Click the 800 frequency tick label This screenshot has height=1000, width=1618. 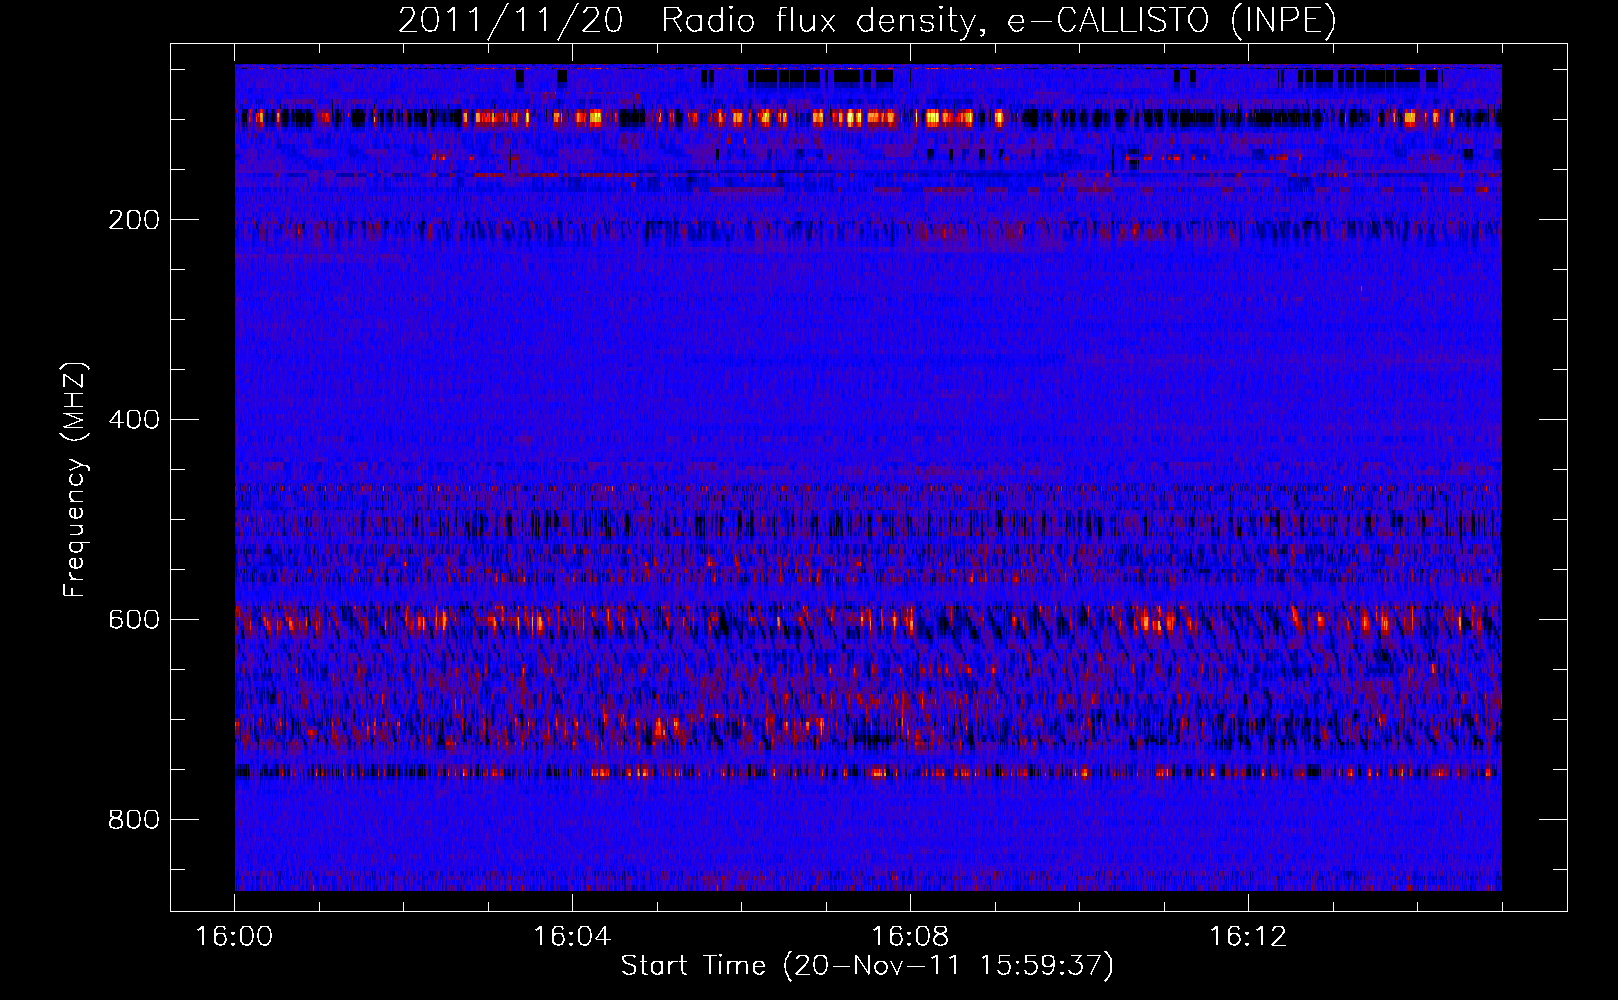[x=134, y=820]
